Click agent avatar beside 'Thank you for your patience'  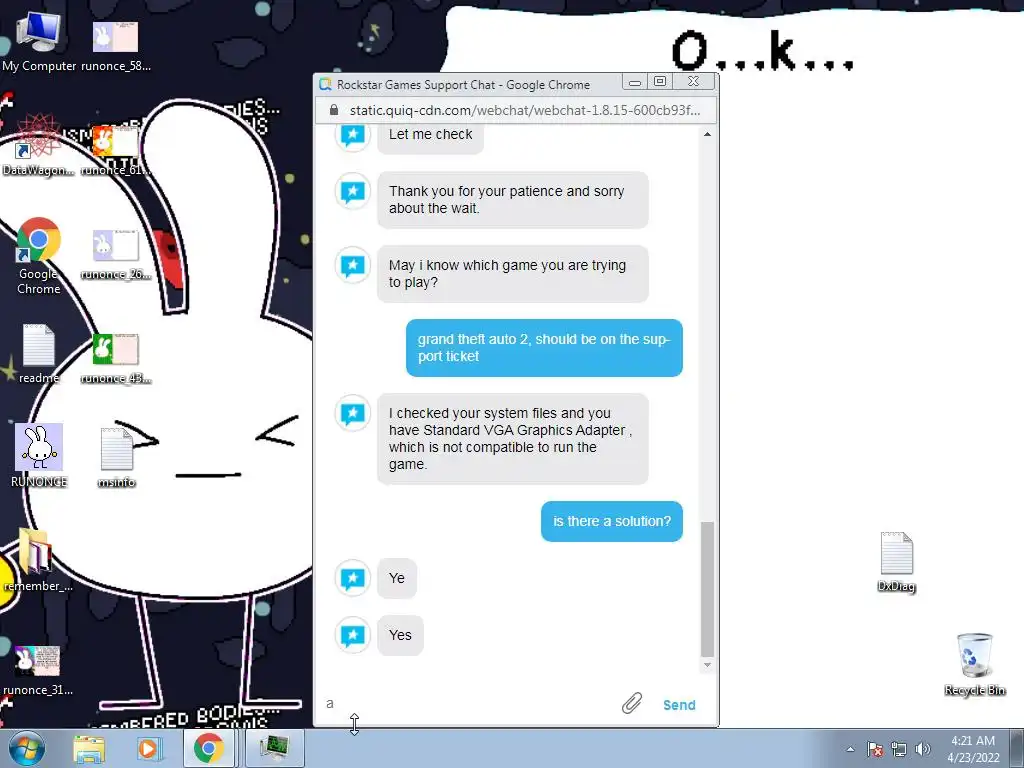[x=353, y=191]
